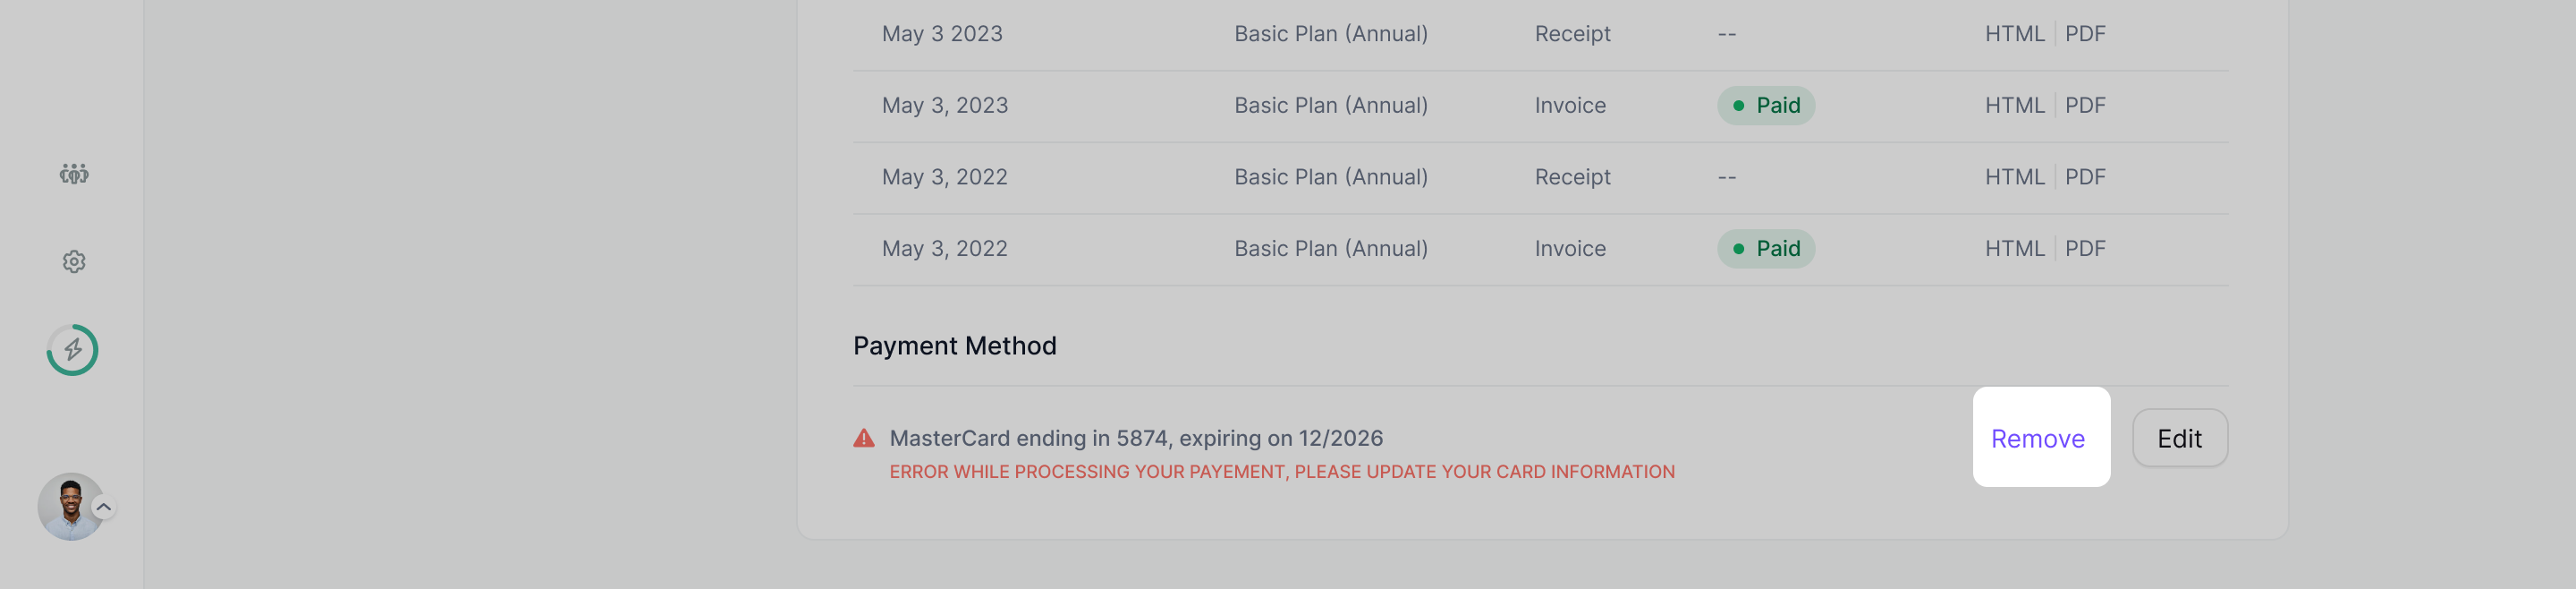This screenshot has height=589, width=2576.
Task: Click the Paid badge on 2023 invoice
Action: 1765,105
